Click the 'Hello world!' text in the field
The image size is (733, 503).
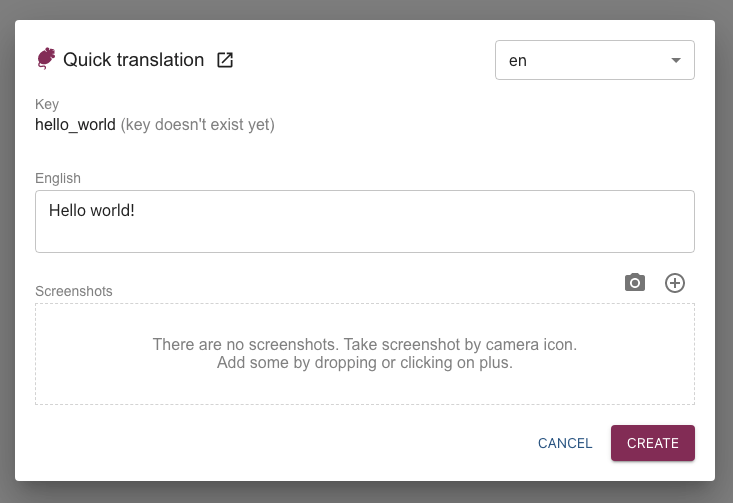coord(92,212)
